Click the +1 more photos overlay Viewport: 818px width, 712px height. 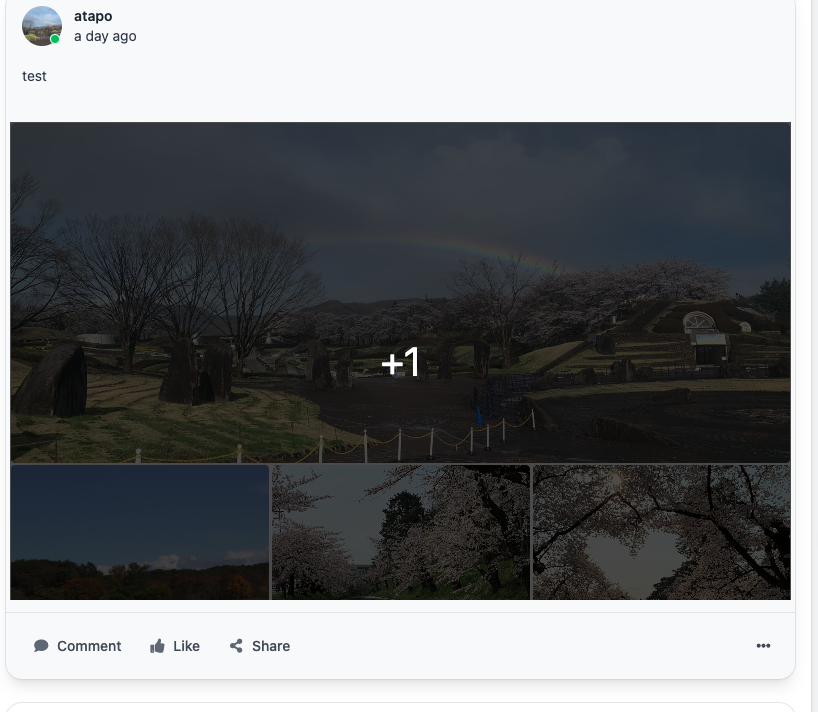point(401,362)
